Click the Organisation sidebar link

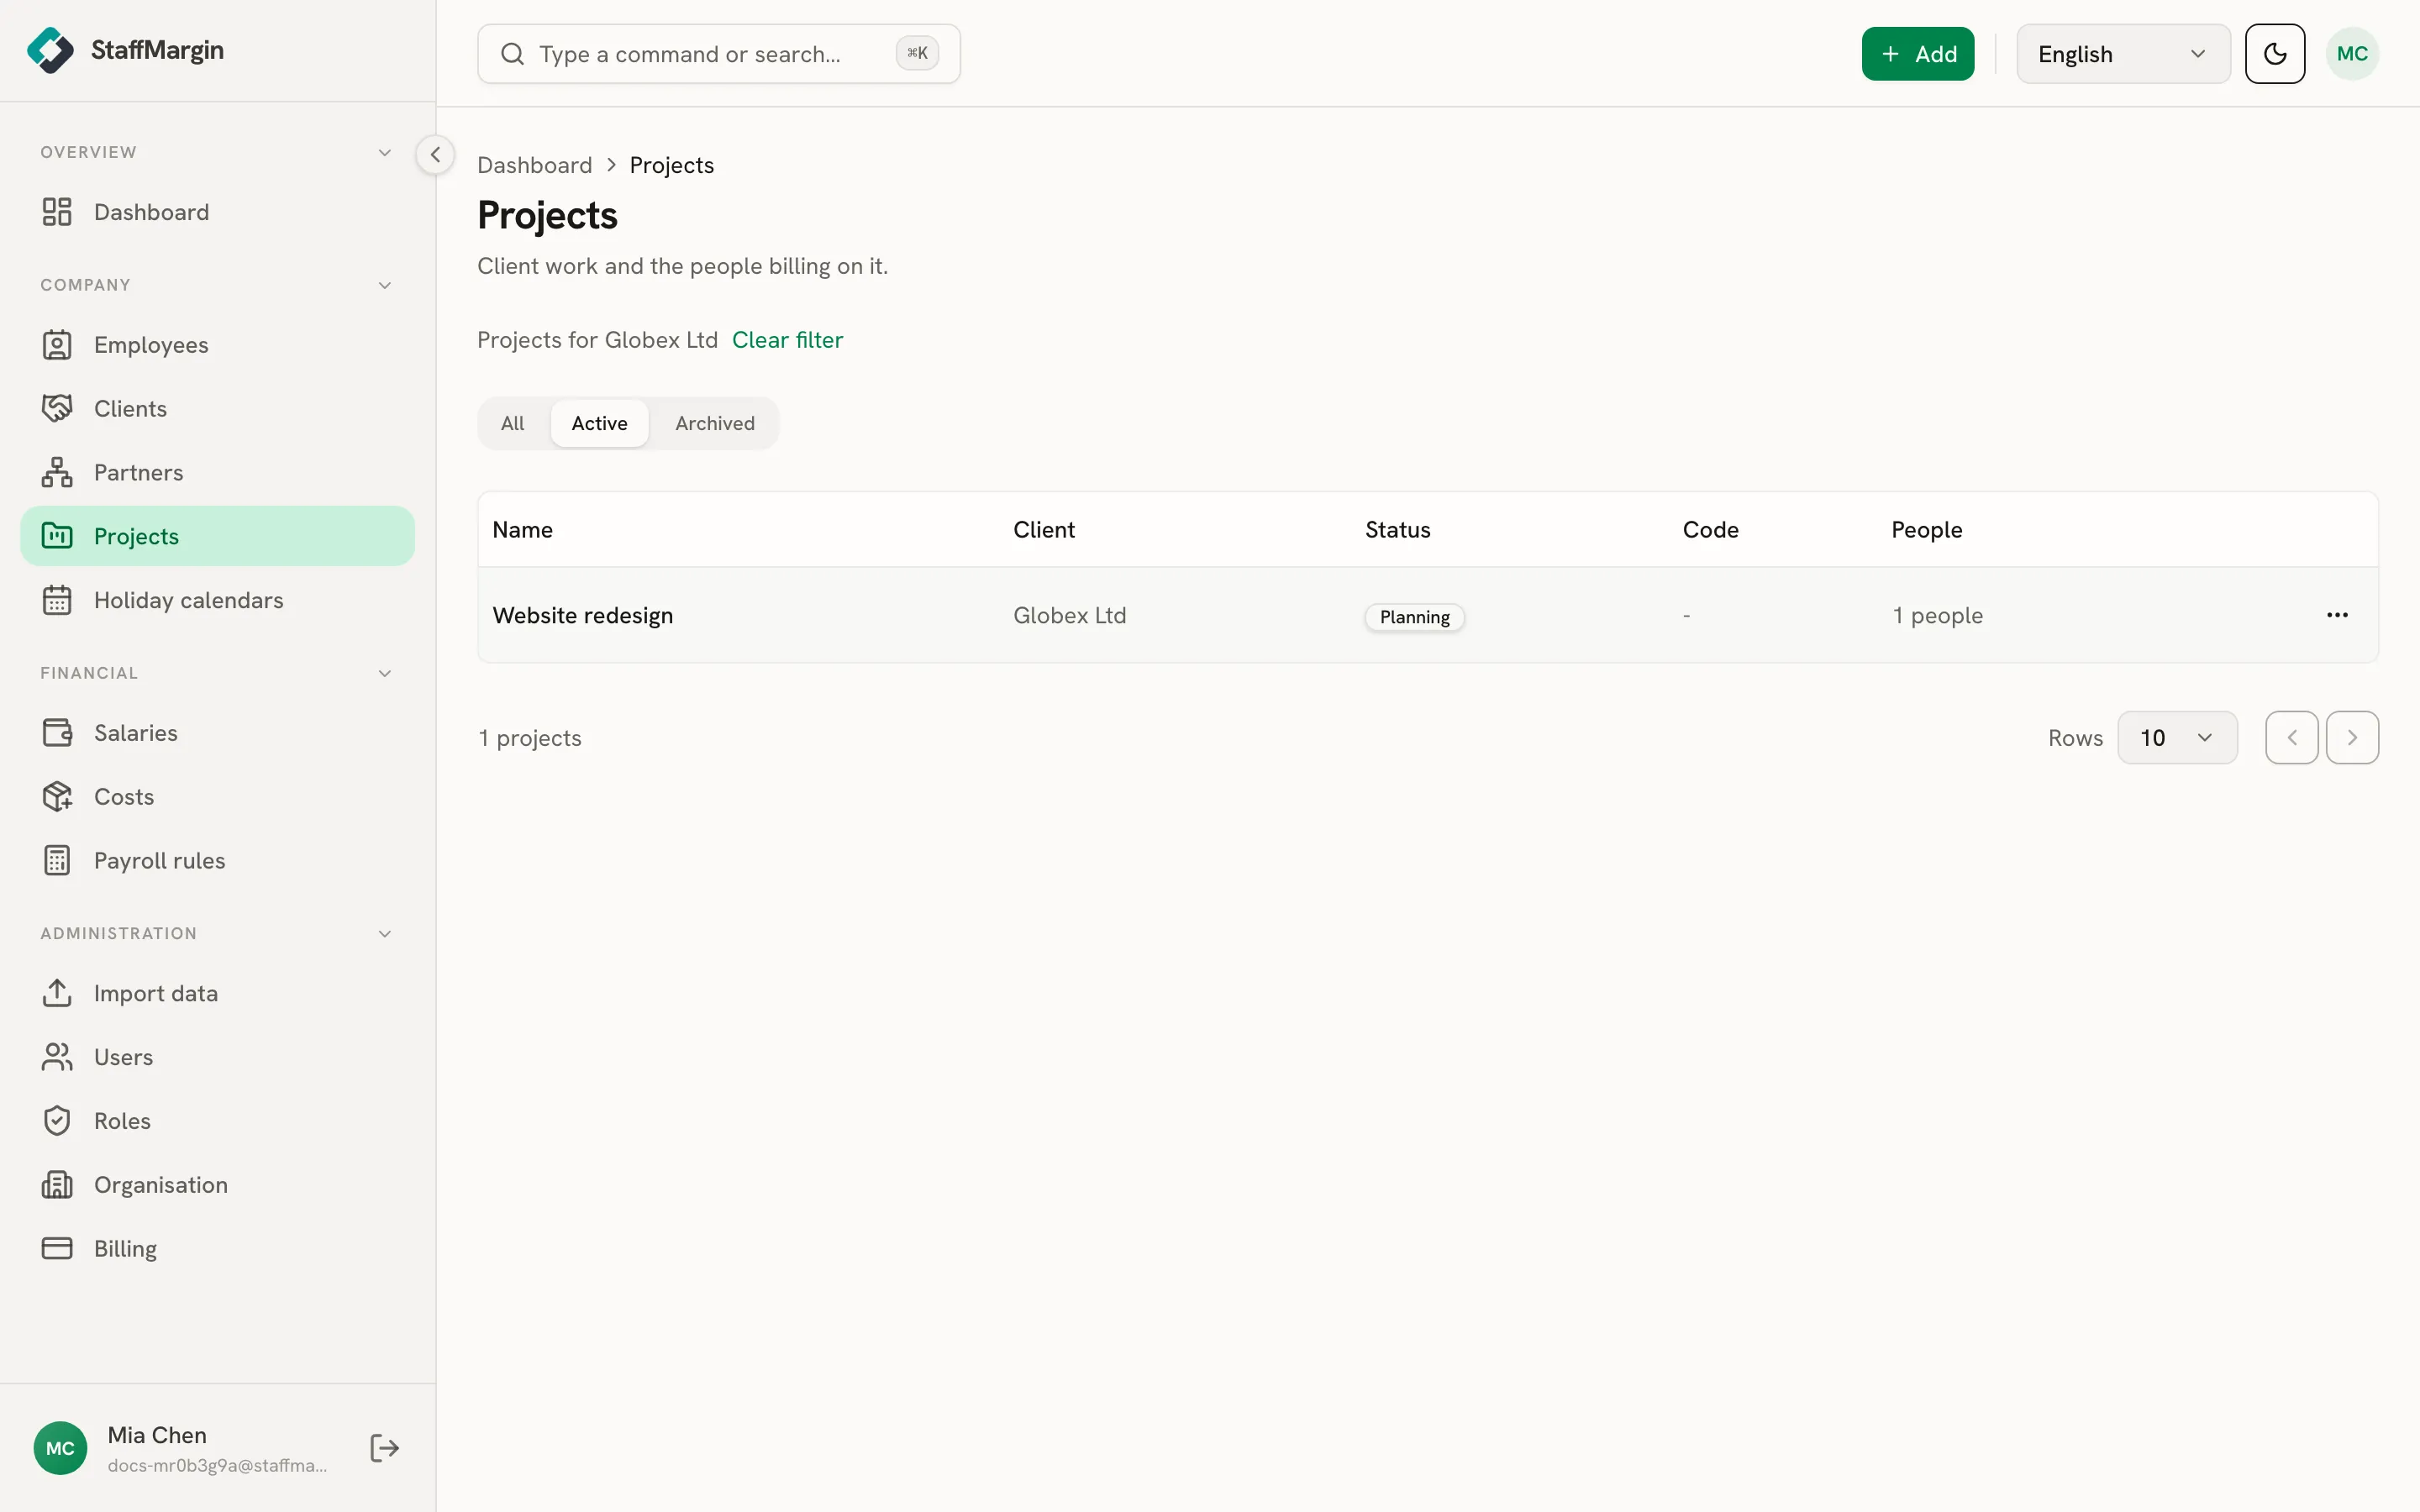tap(217, 1185)
